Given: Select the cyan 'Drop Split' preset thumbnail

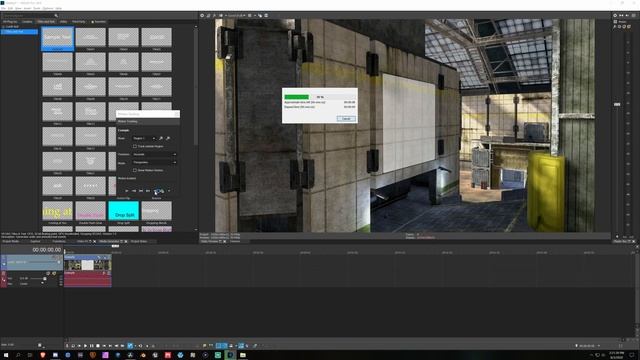Looking at the screenshot, I should click(124, 211).
